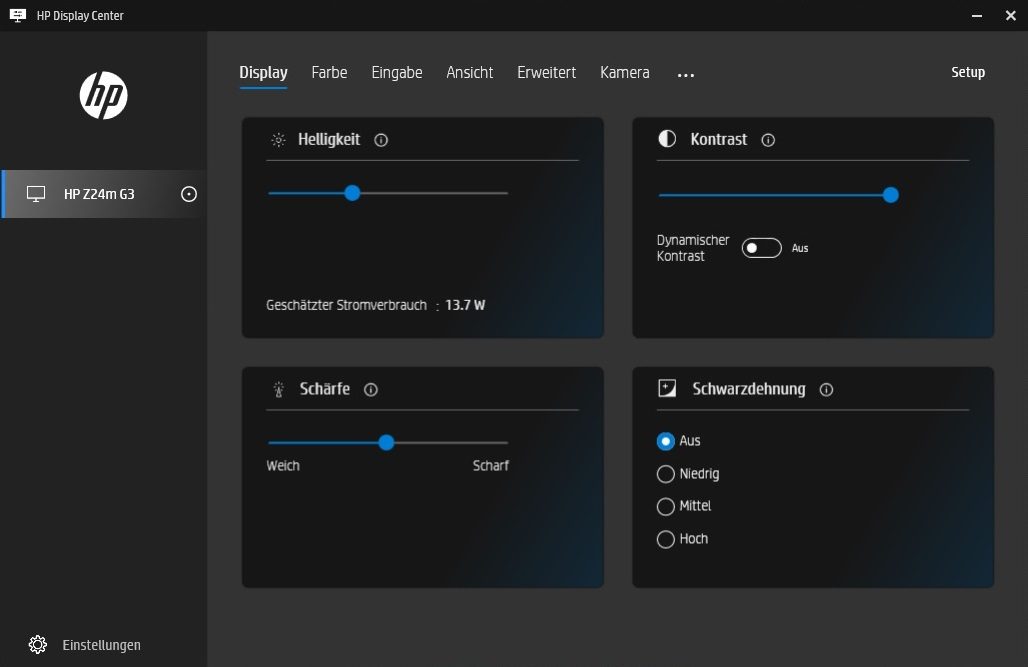Click the settings gear icon at bottom left
This screenshot has width=1028, height=667.
(38, 645)
